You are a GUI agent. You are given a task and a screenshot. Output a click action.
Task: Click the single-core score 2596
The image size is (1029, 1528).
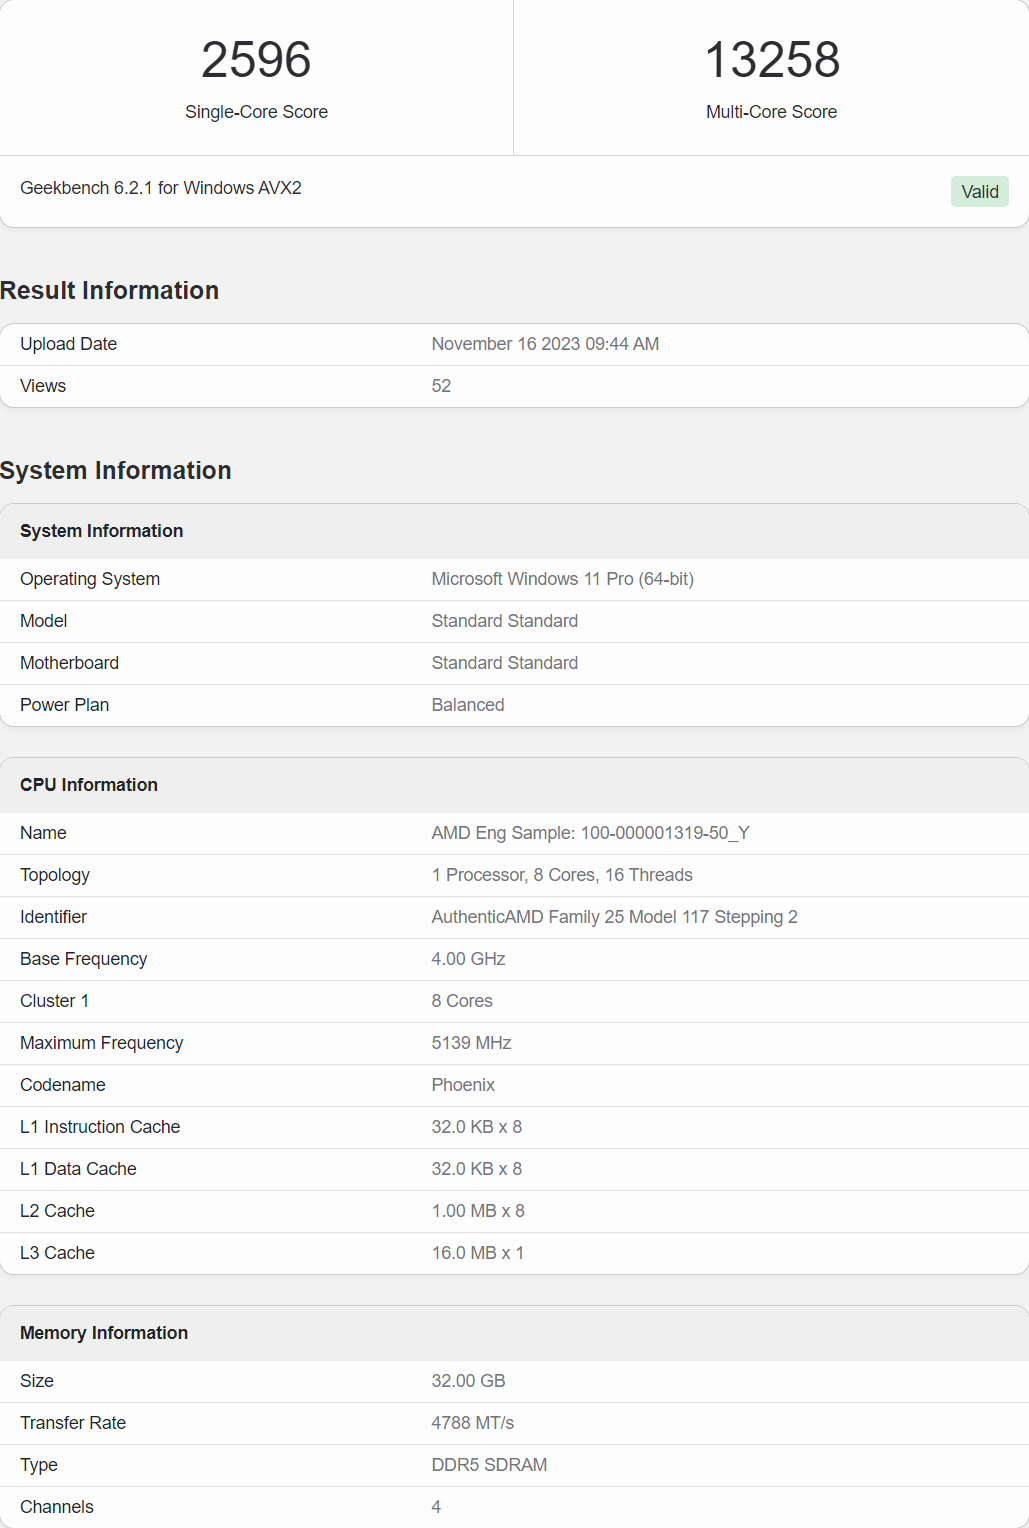[x=256, y=60]
